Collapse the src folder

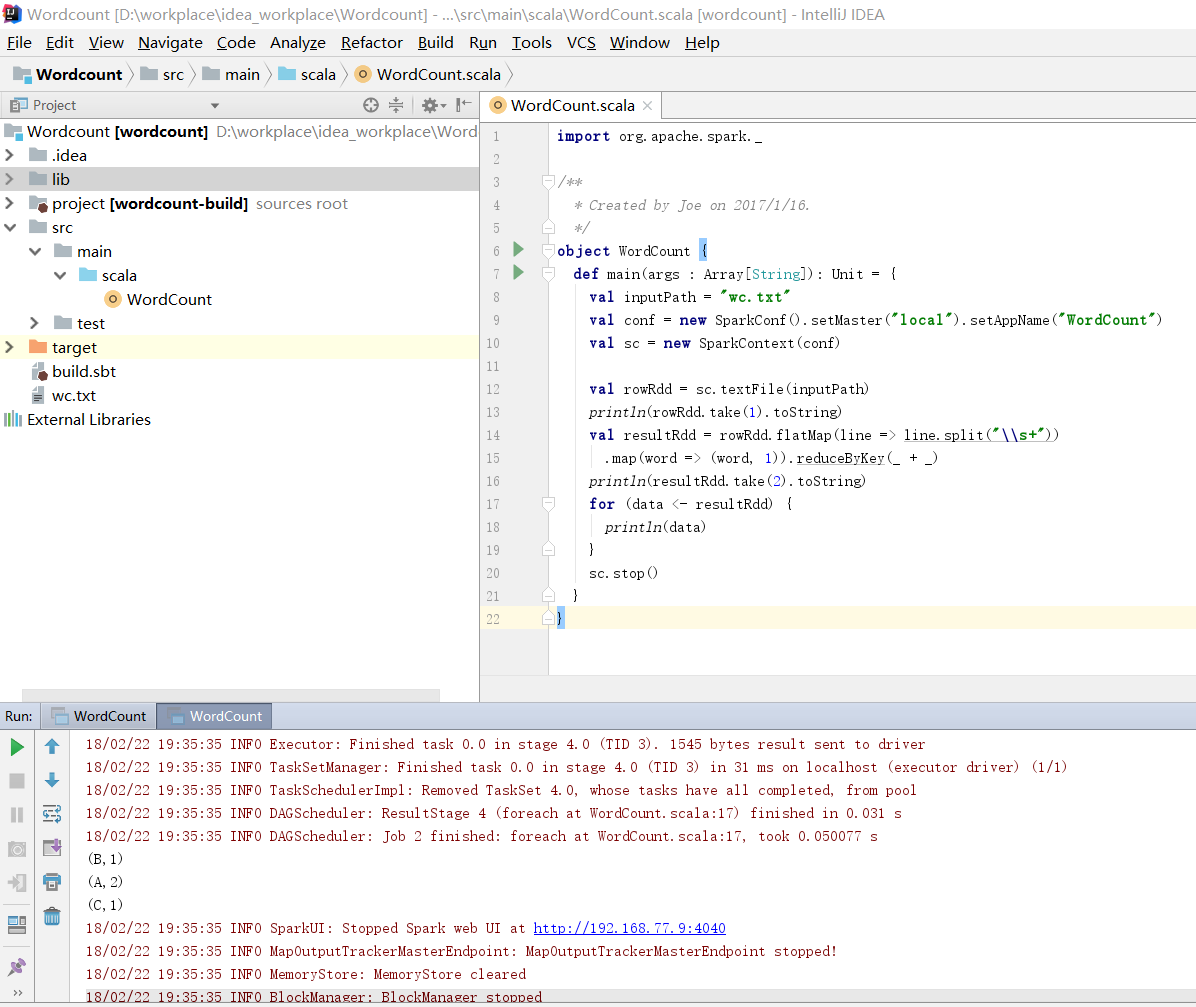[x=10, y=227]
